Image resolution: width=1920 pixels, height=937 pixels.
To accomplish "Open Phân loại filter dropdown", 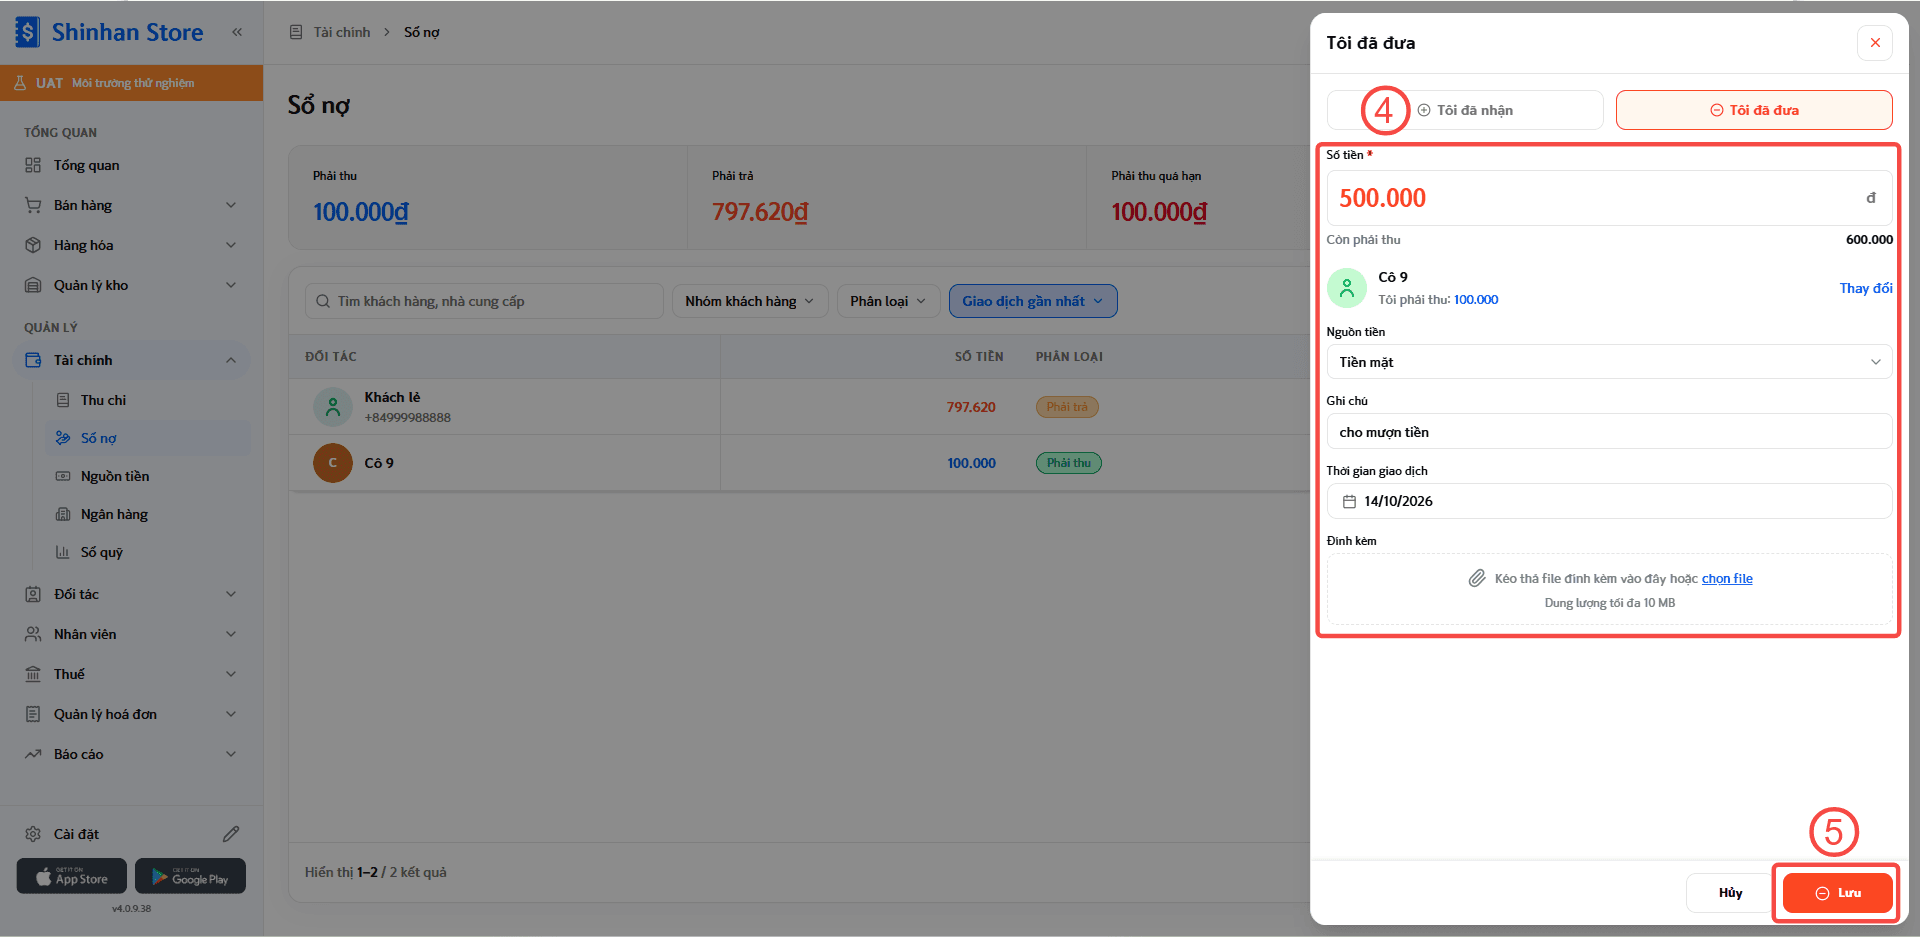I will click(888, 301).
